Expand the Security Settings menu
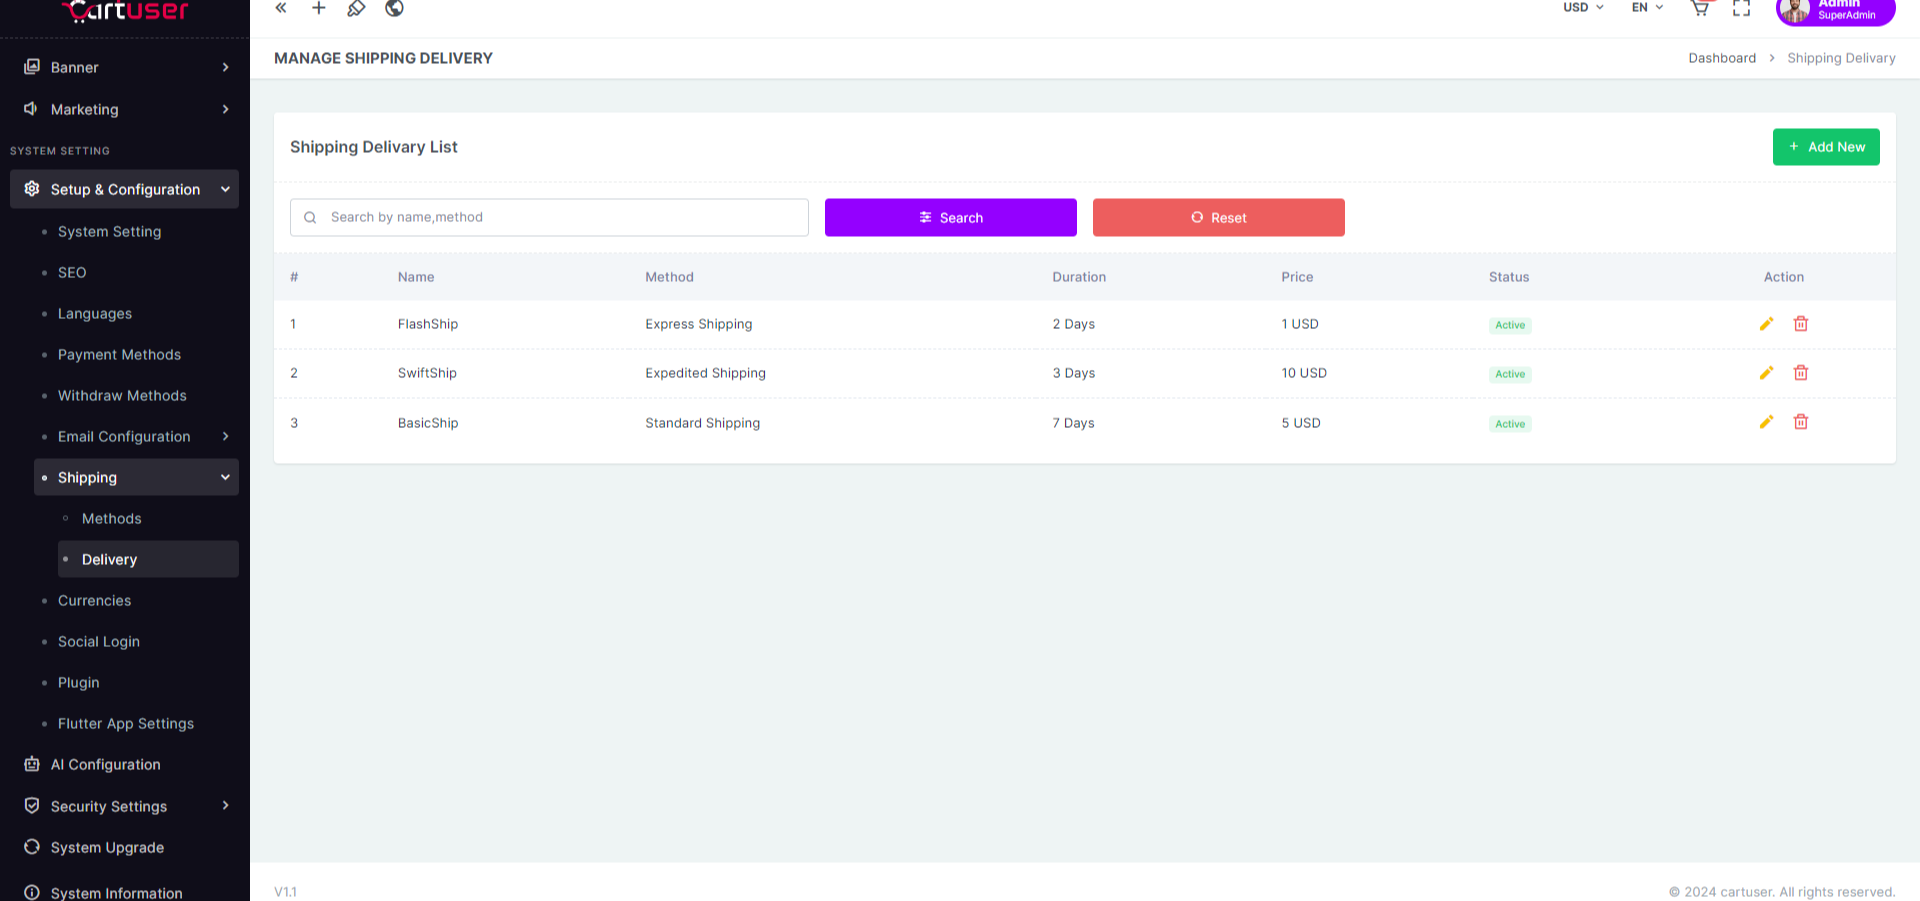This screenshot has width=1920, height=901. click(225, 806)
